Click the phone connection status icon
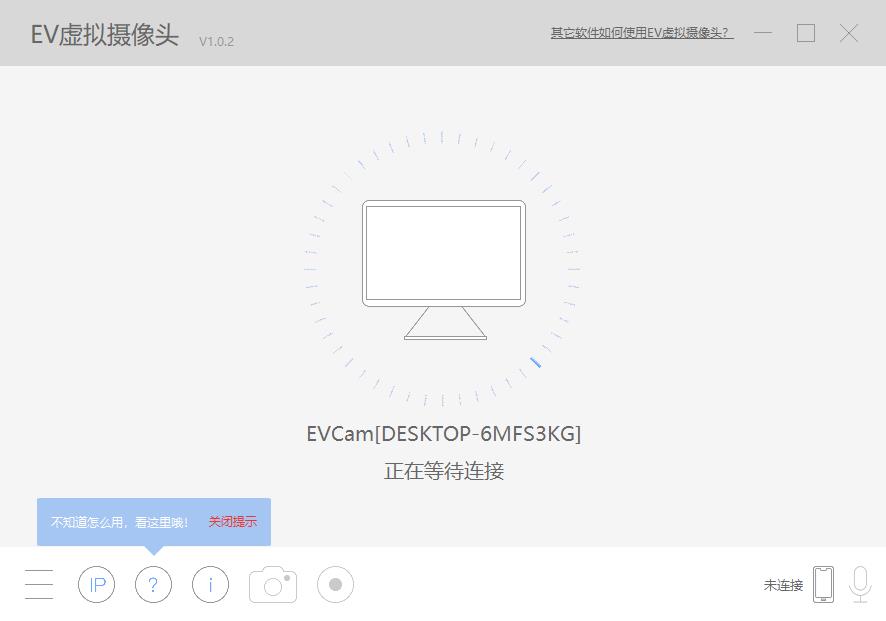 (823, 584)
